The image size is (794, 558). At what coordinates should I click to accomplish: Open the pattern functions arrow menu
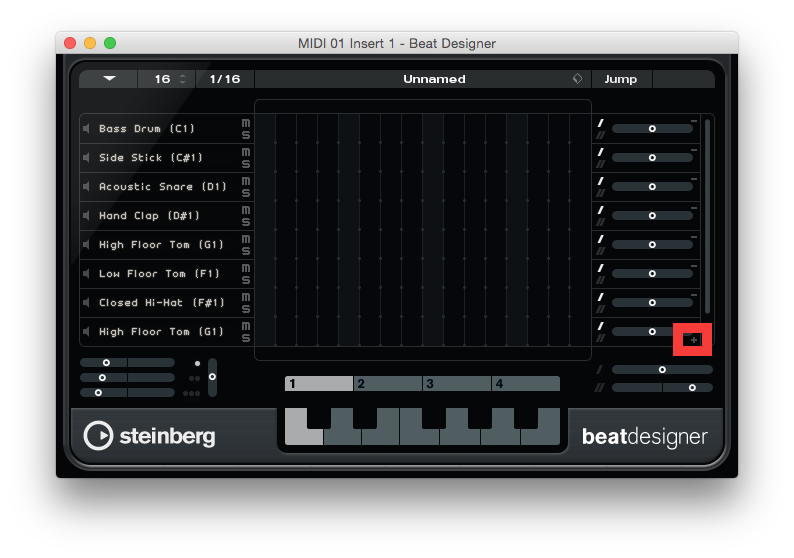109,78
